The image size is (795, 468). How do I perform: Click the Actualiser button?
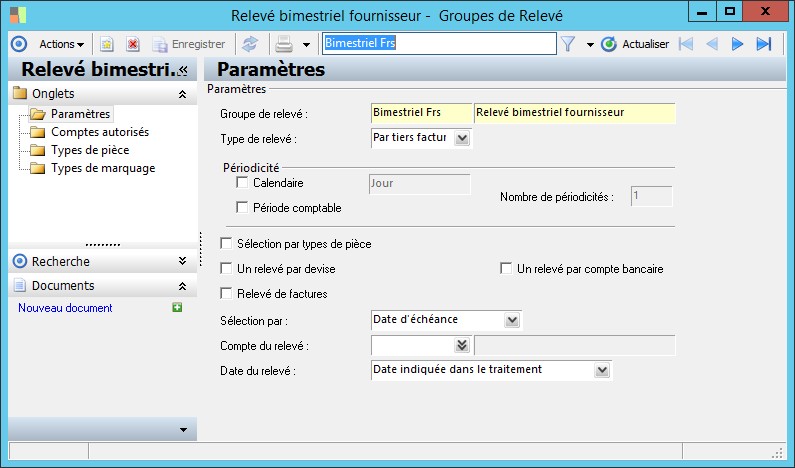coord(636,44)
